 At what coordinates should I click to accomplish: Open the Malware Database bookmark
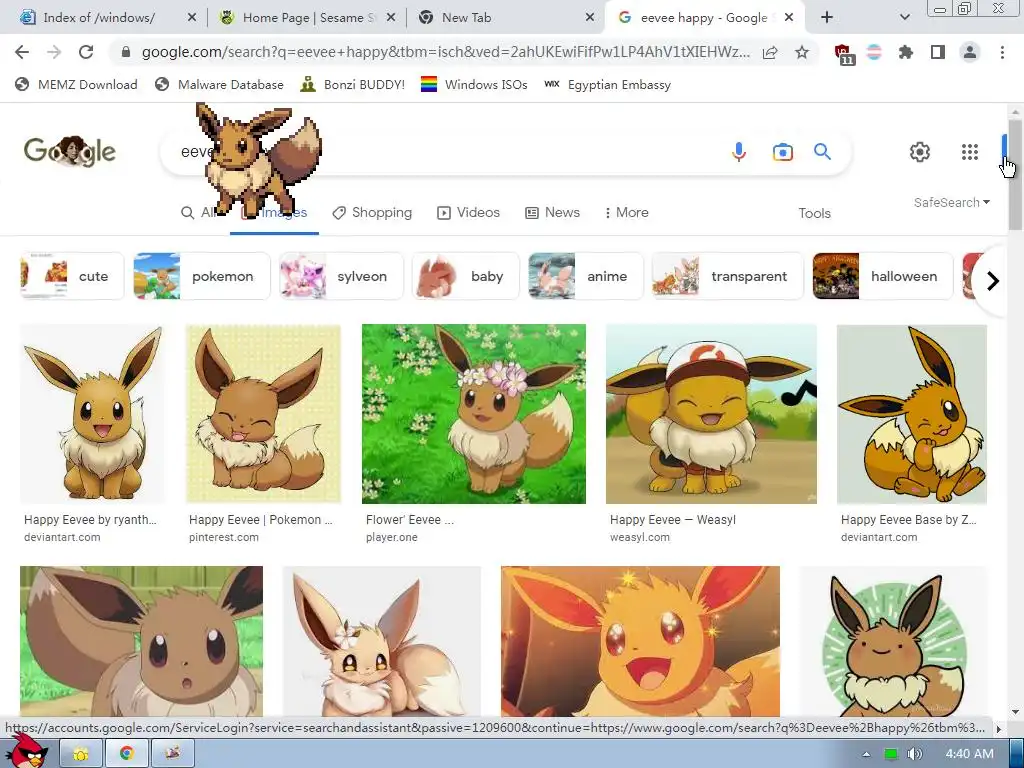click(219, 85)
